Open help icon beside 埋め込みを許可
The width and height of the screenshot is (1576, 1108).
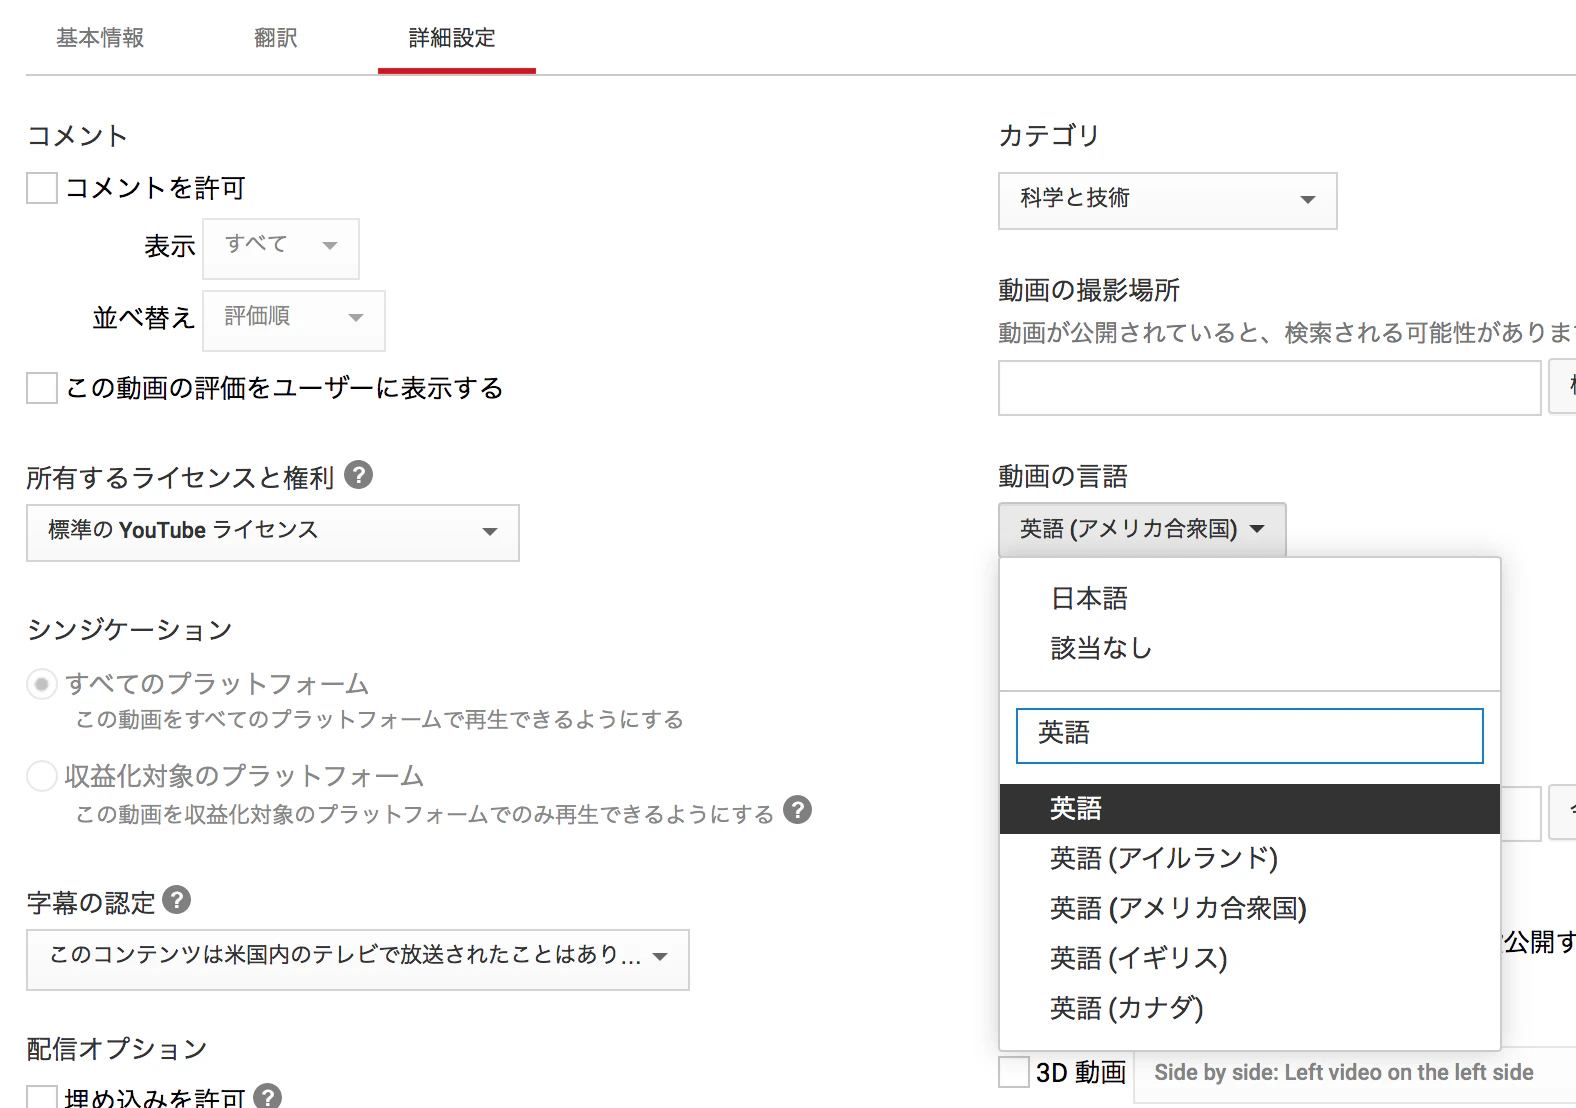[267, 1096]
